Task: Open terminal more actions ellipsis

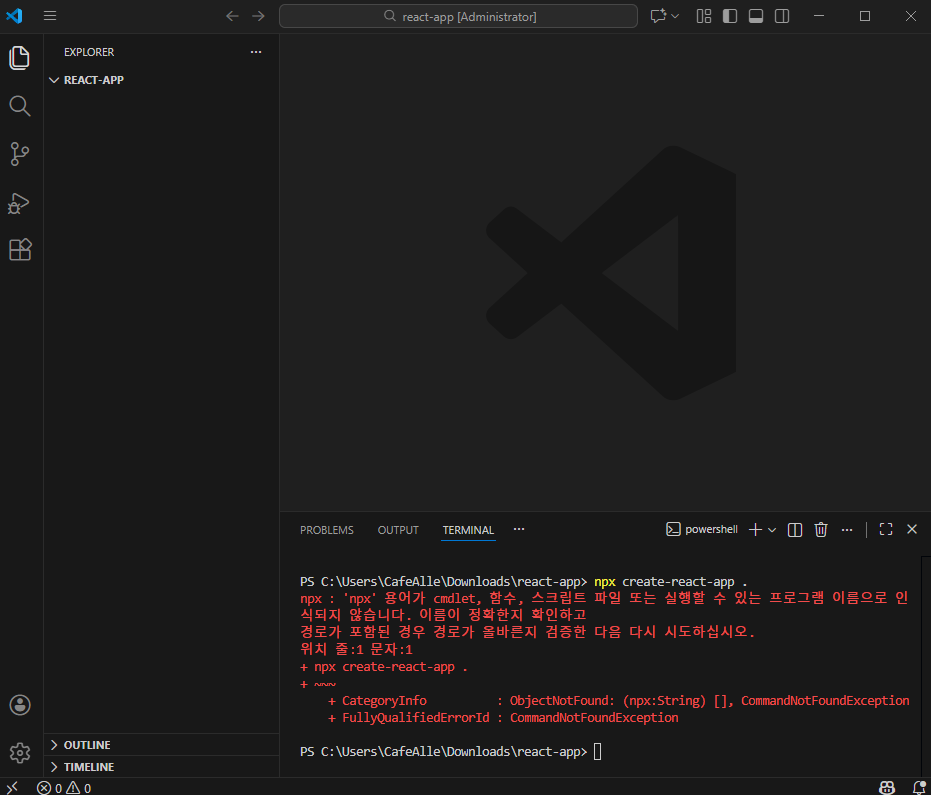Action: [x=847, y=530]
